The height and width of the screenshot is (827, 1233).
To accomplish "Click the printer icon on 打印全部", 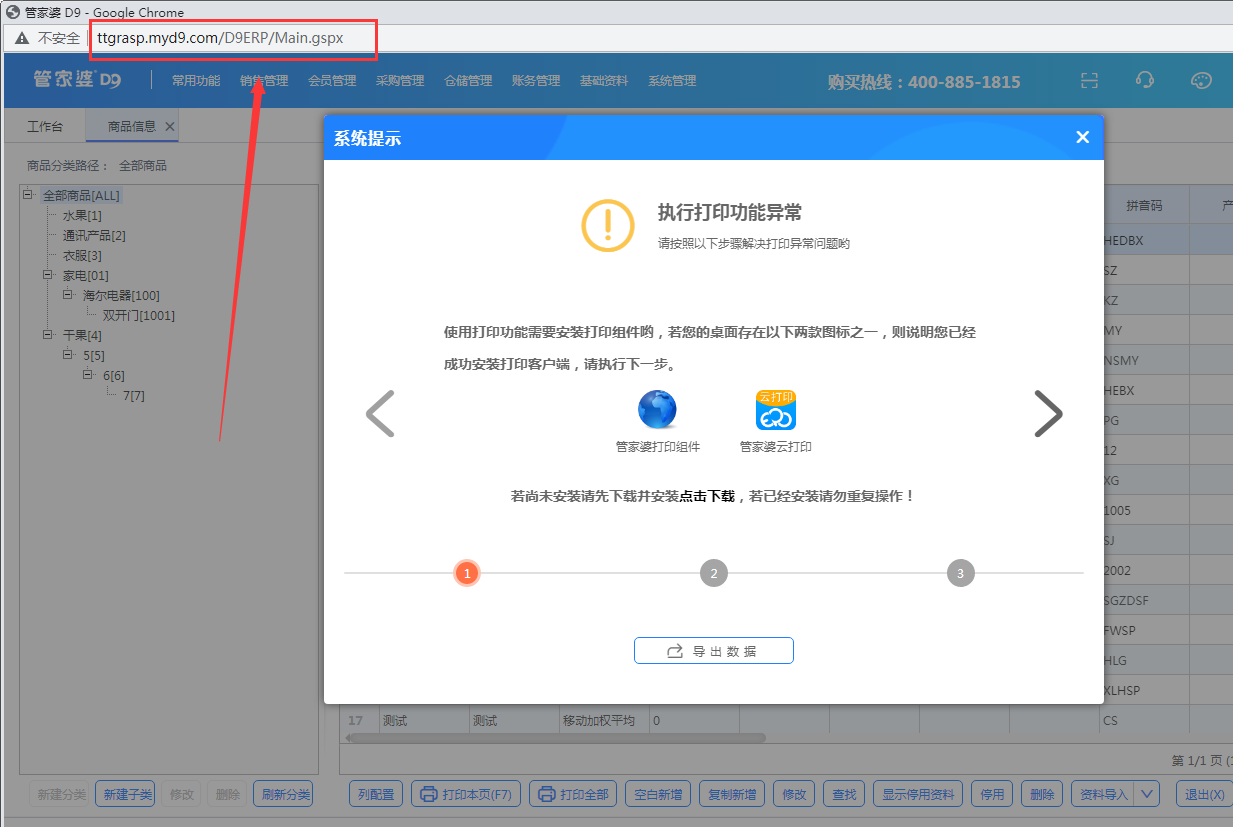I will [x=547, y=794].
